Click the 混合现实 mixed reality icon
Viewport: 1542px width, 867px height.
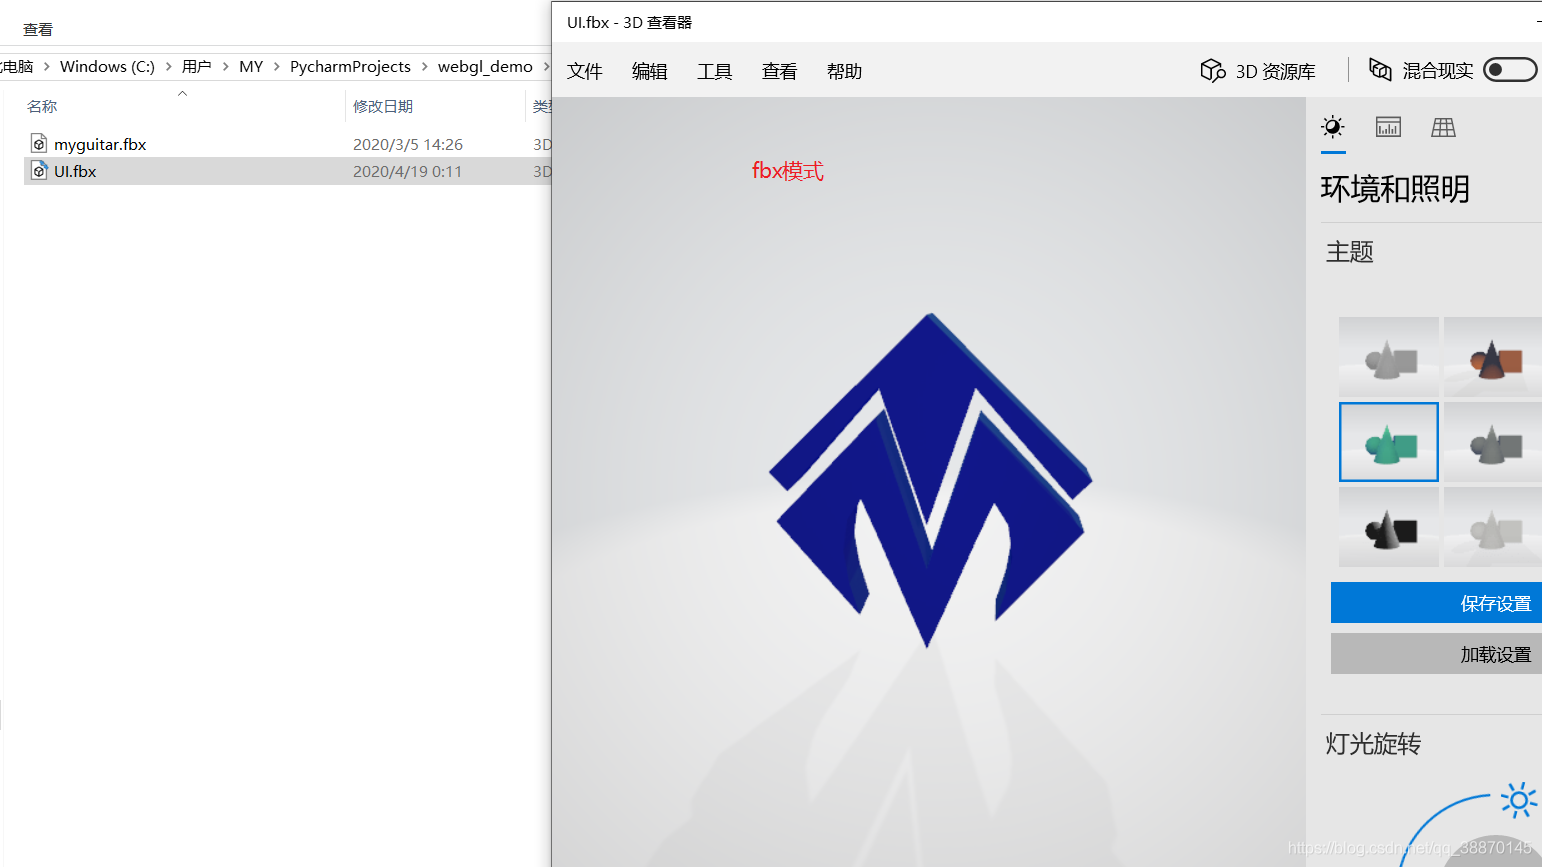(x=1380, y=70)
